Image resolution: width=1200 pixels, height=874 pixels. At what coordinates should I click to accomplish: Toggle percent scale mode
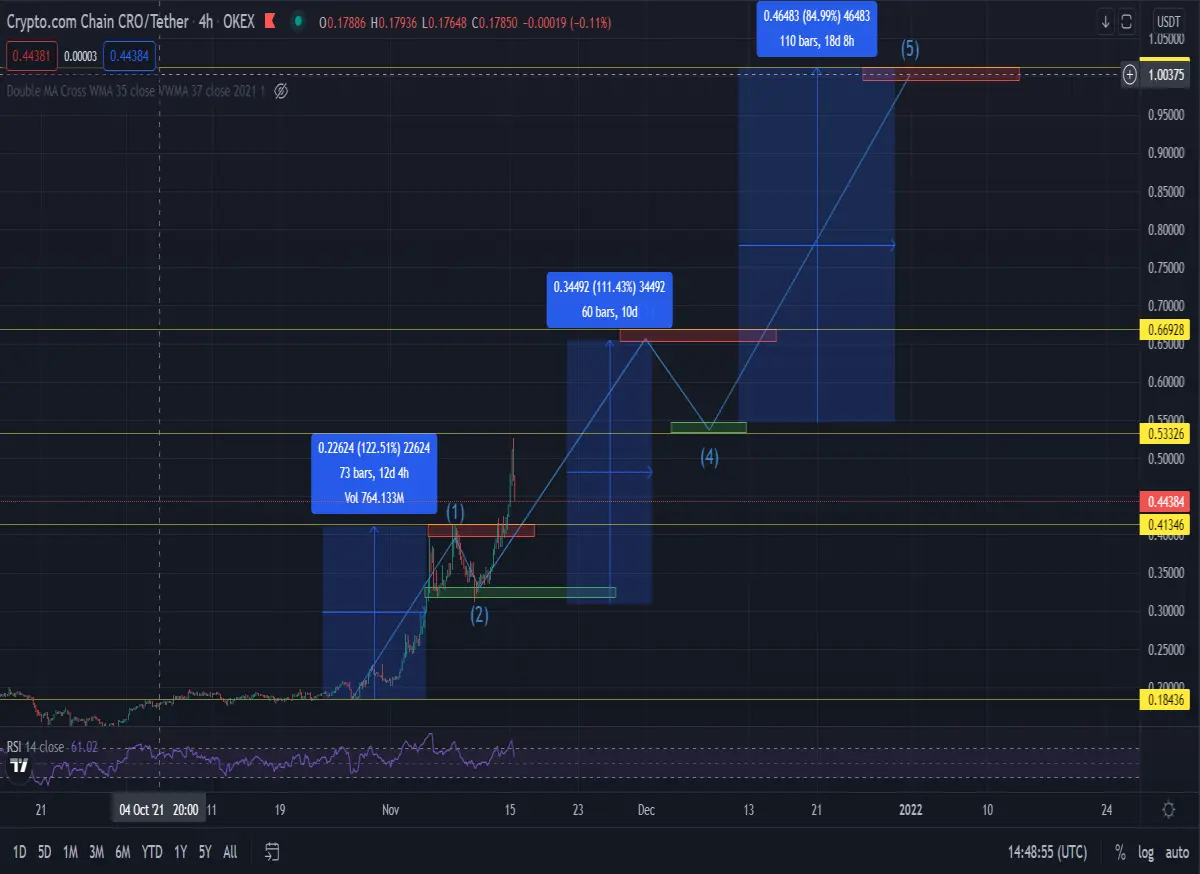pyautogui.click(x=1120, y=852)
